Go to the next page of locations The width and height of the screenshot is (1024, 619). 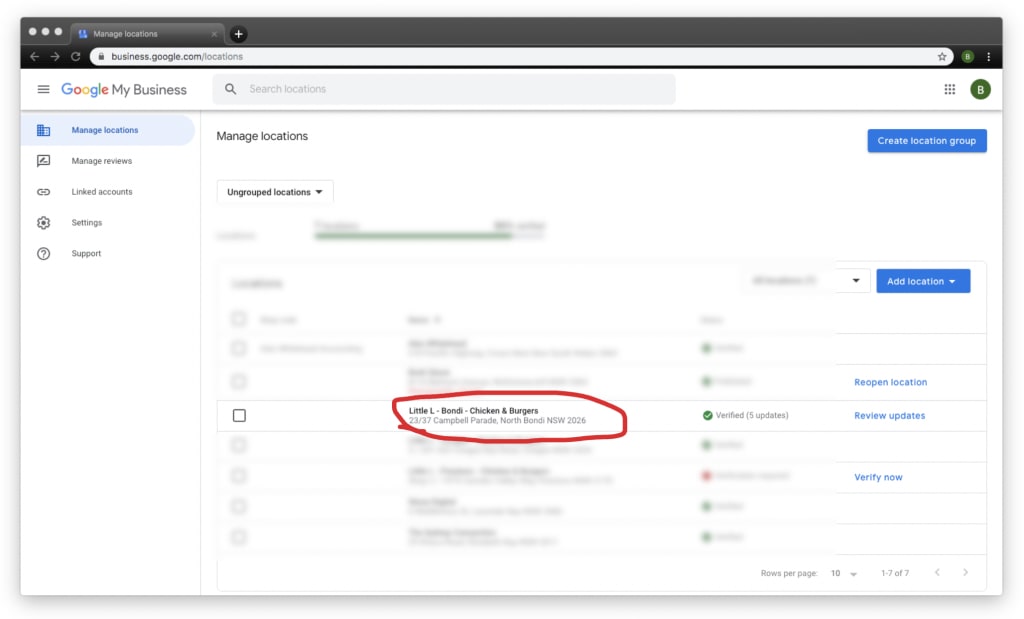(x=965, y=573)
